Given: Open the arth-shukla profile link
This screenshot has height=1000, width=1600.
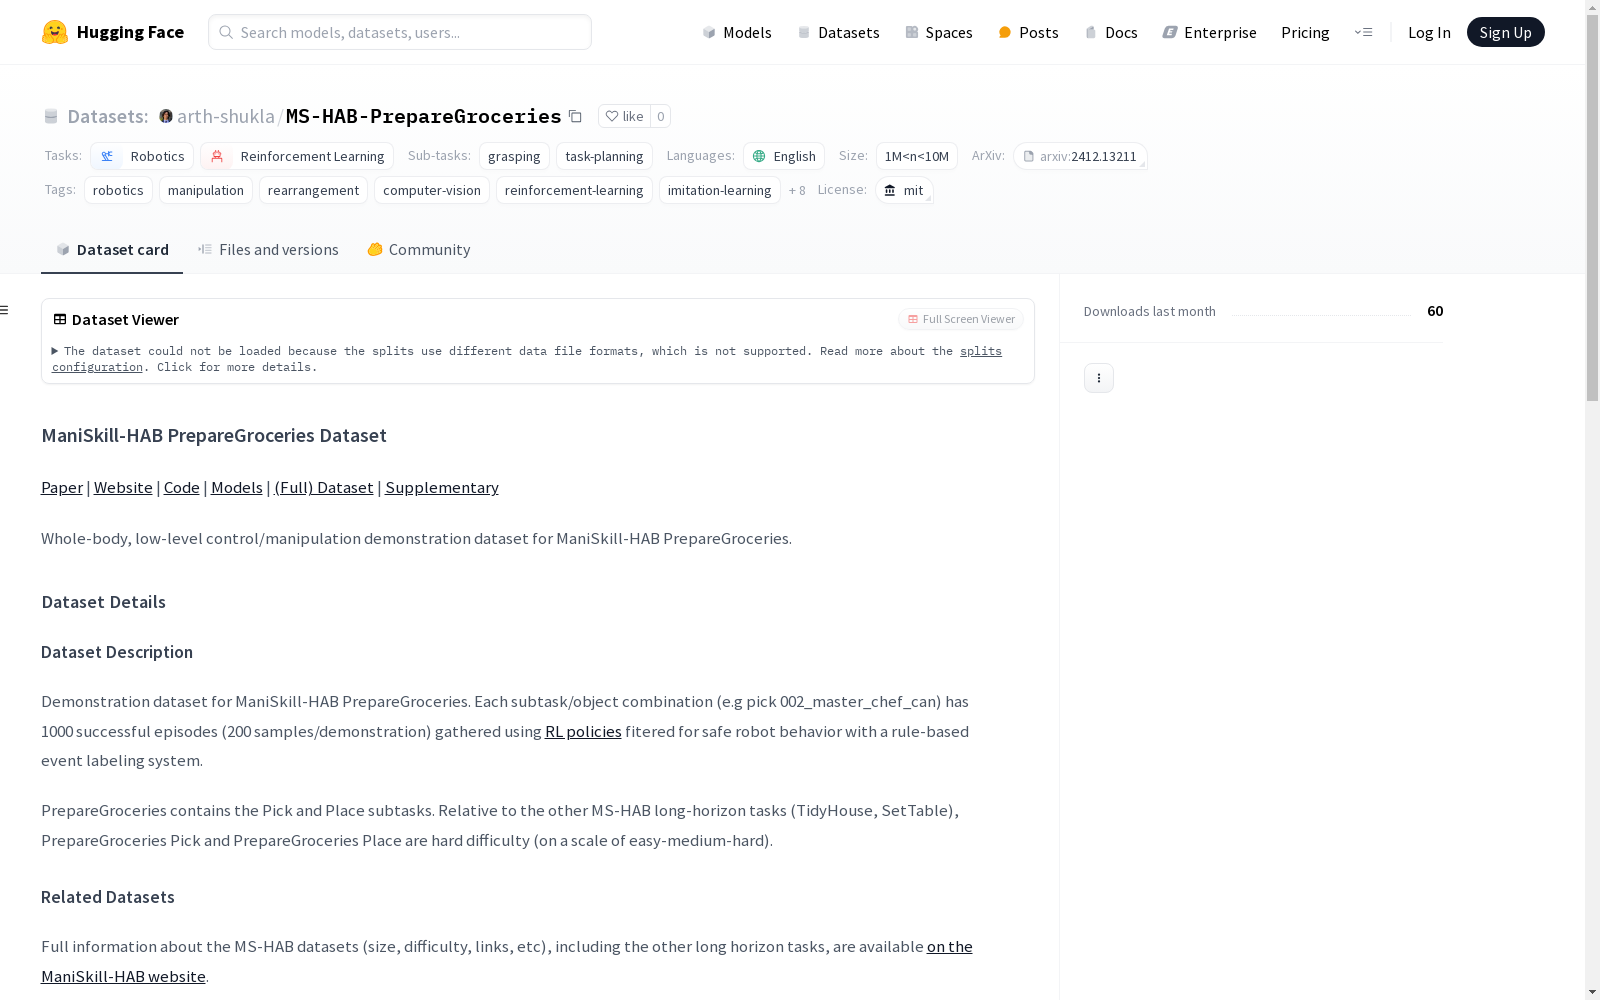Looking at the screenshot, I should pos(226,116).
